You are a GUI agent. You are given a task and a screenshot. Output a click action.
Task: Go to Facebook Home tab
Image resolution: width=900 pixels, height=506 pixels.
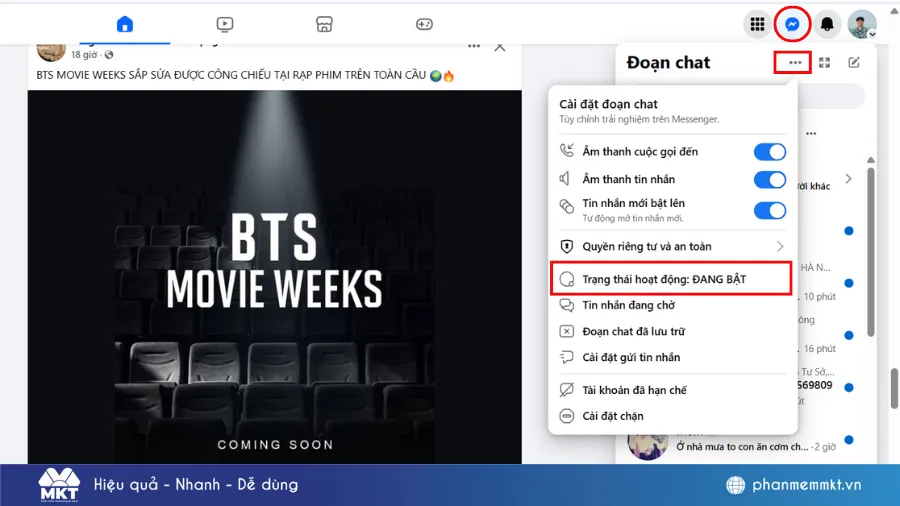125,24
